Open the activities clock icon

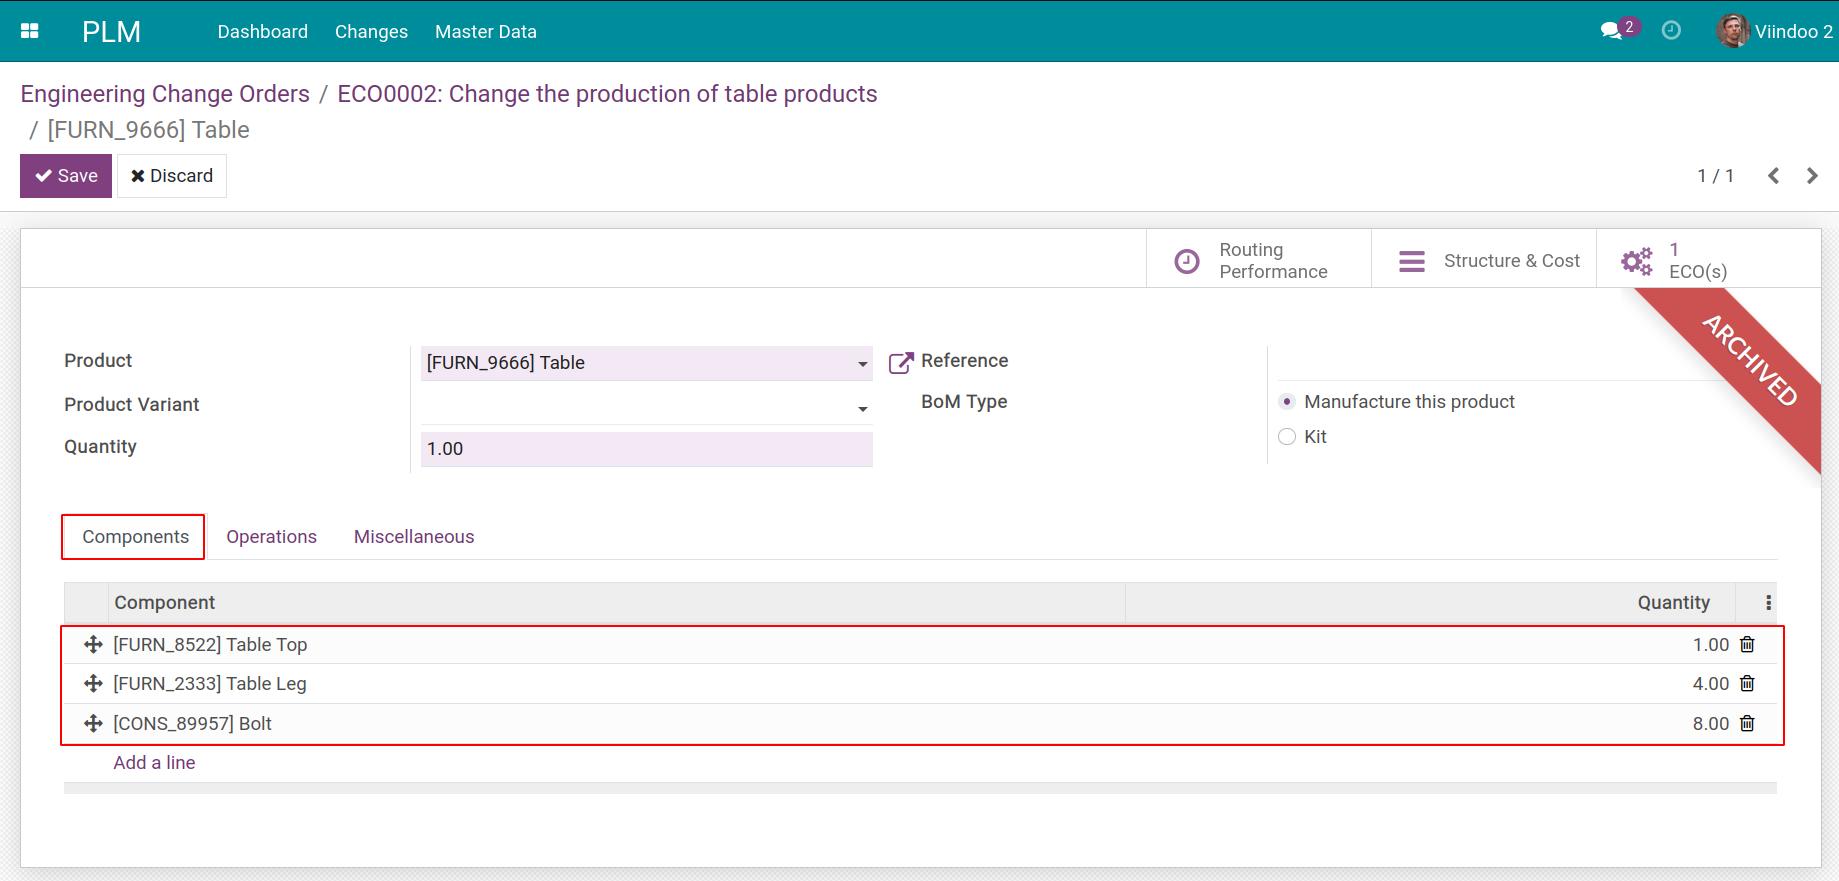[x=1671, y=31]
